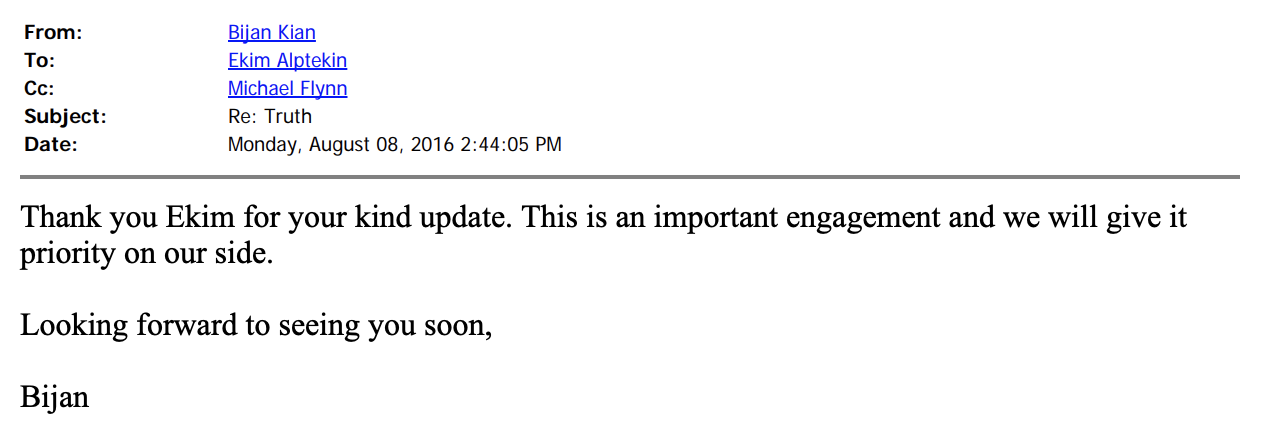Screen dimensions: 1288x430
Task: Click the From: header label
Action: coord(53,33)
